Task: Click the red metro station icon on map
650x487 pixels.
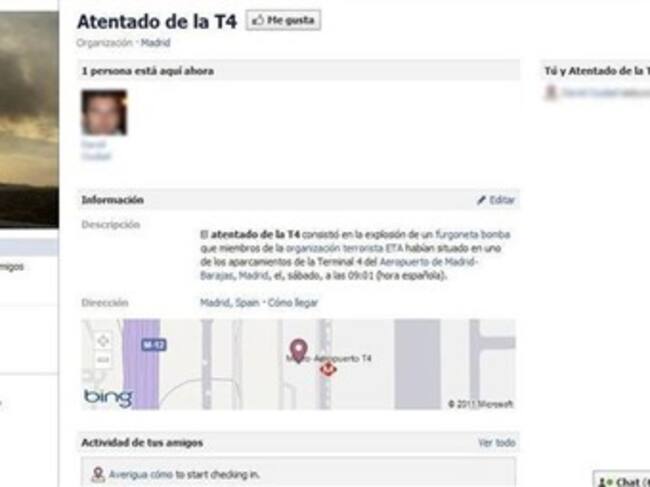Action: [x=328, y=368]
